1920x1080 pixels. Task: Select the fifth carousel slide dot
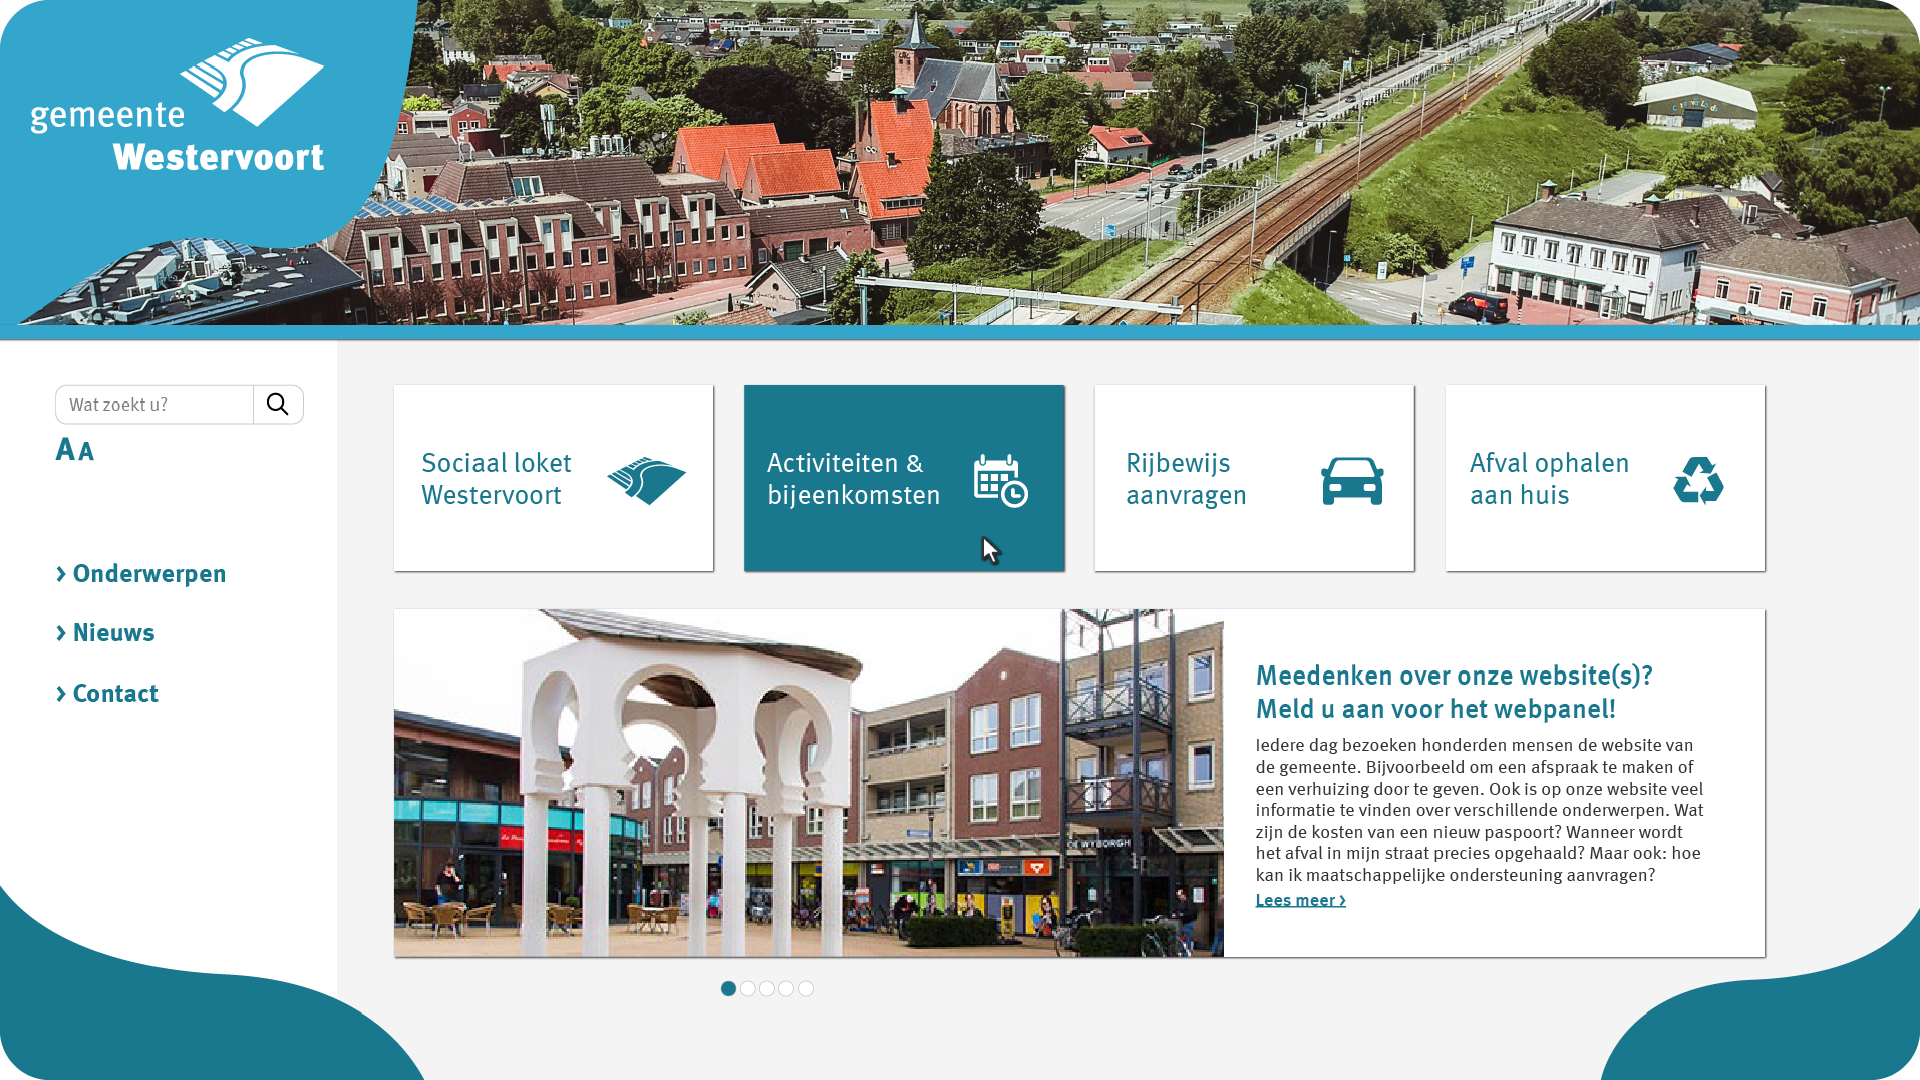click(806, 989)
